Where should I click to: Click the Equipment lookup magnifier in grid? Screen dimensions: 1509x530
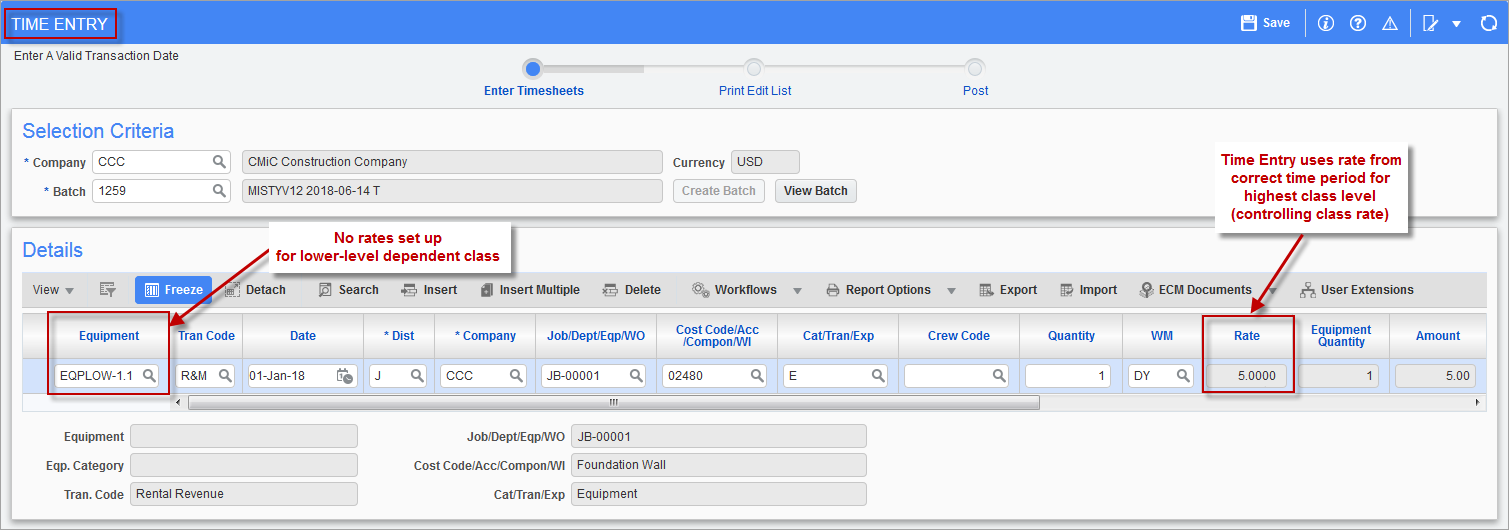click(x=148, y=376)
